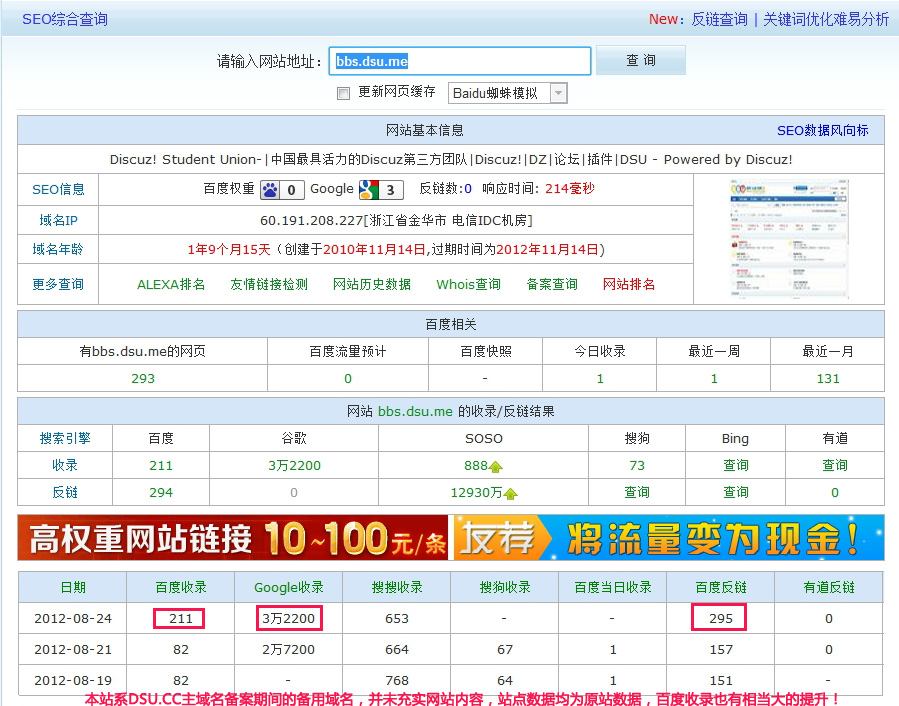Click the 有道反链 column header
The height and width of the screenshot is (706, 899).
coord(828,587)
